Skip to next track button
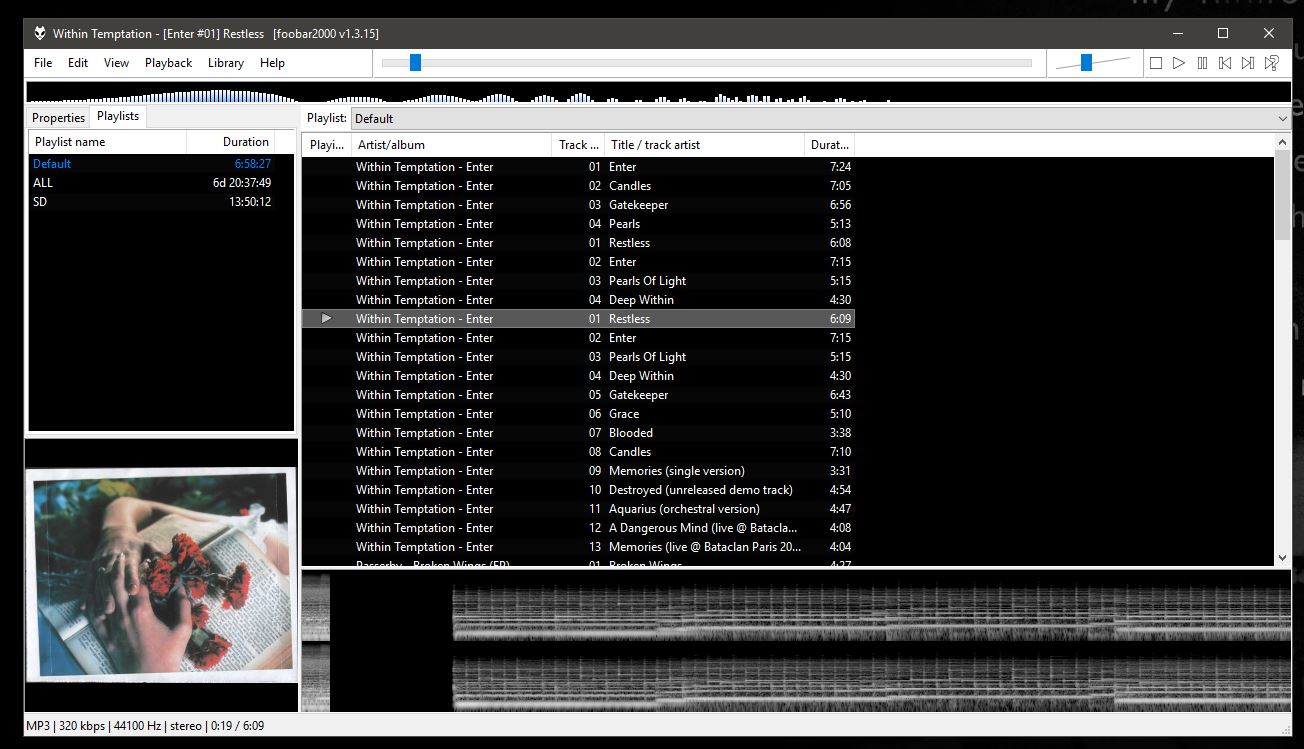The image size is (1304, 749). [1248, 63]
